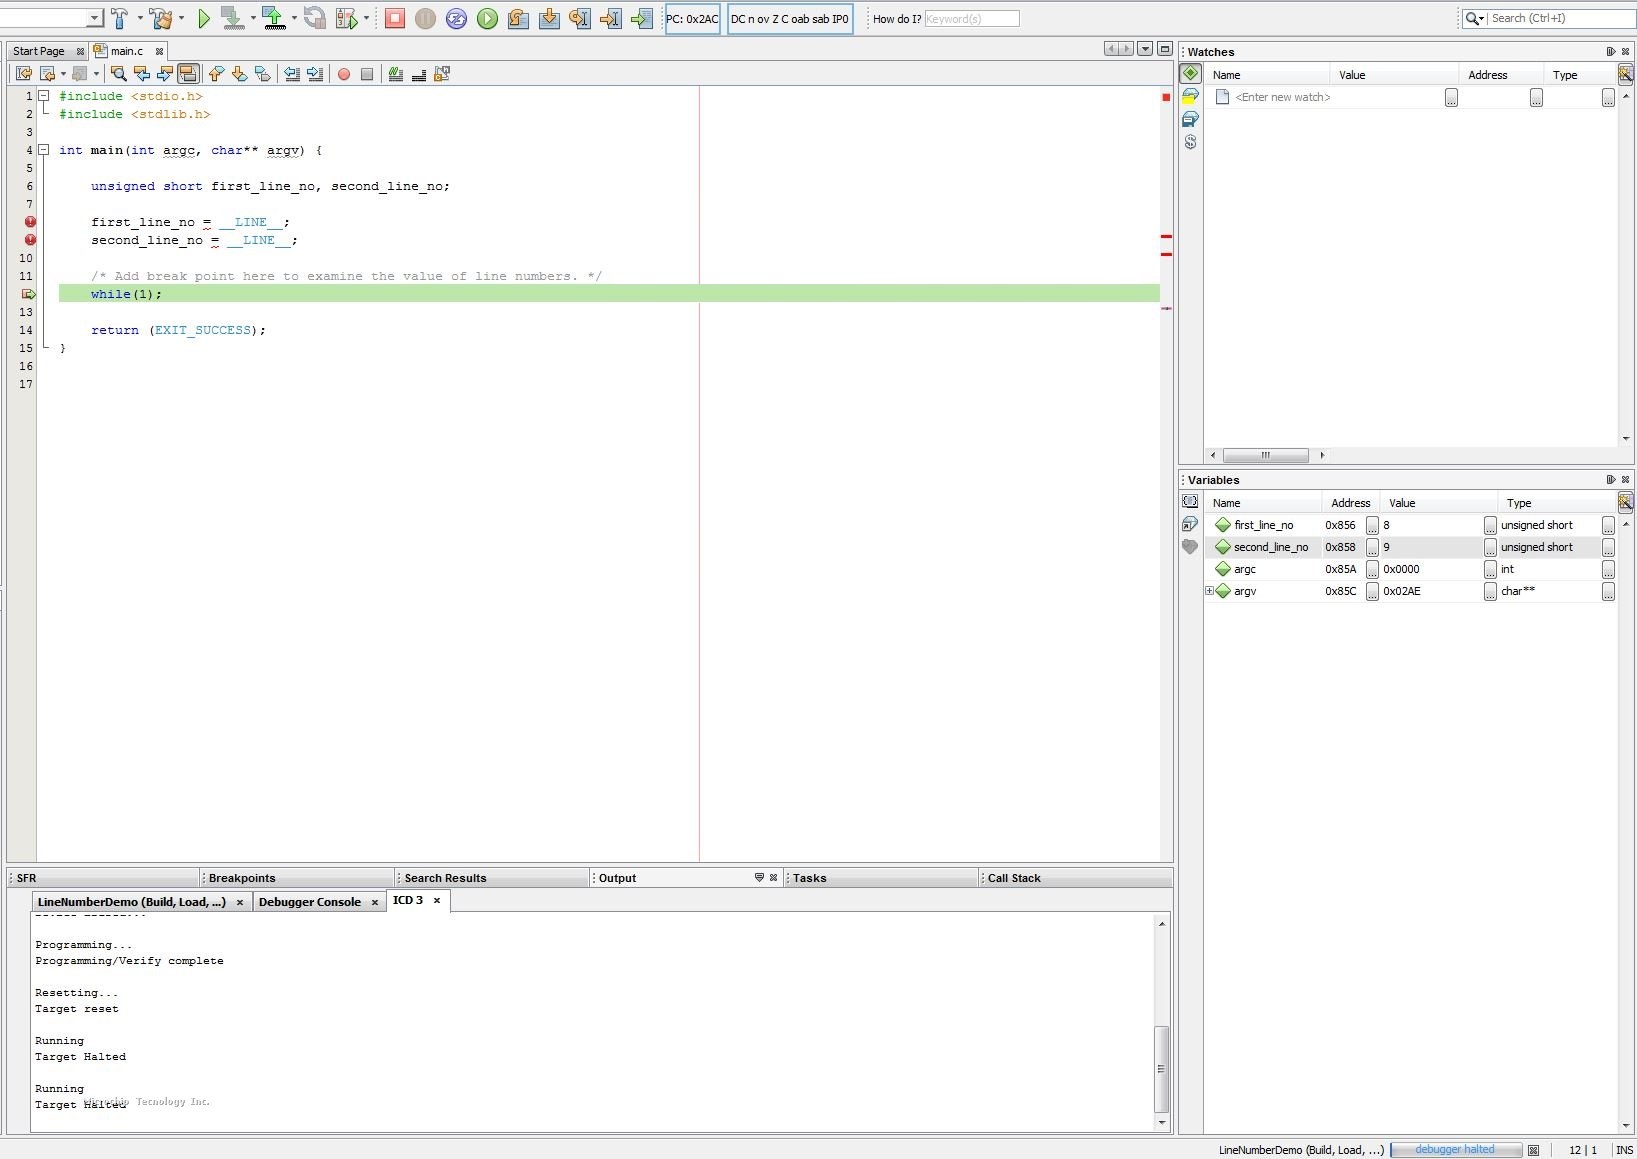Toggle breakpoint on first_line_no assignment line
Viewport: 1637px width, 1159px height.
[28, 222]
